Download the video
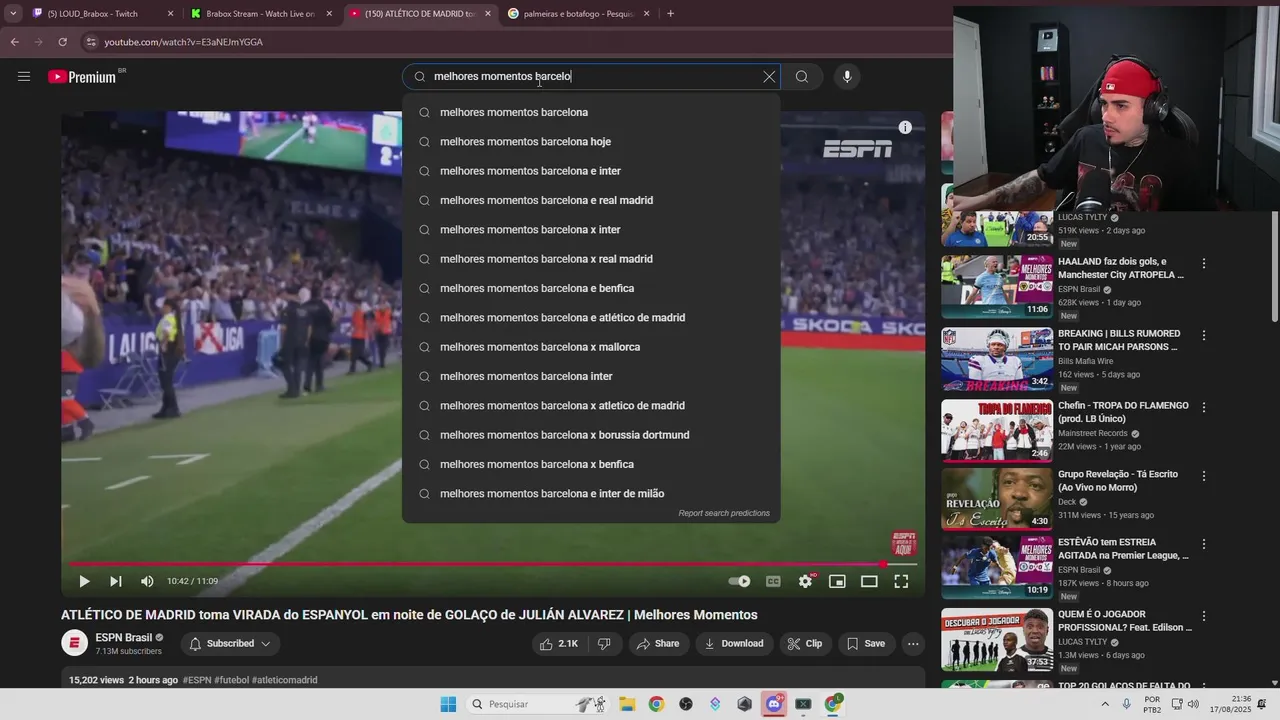The image size is (1280, 720). (x=734, y=644)
